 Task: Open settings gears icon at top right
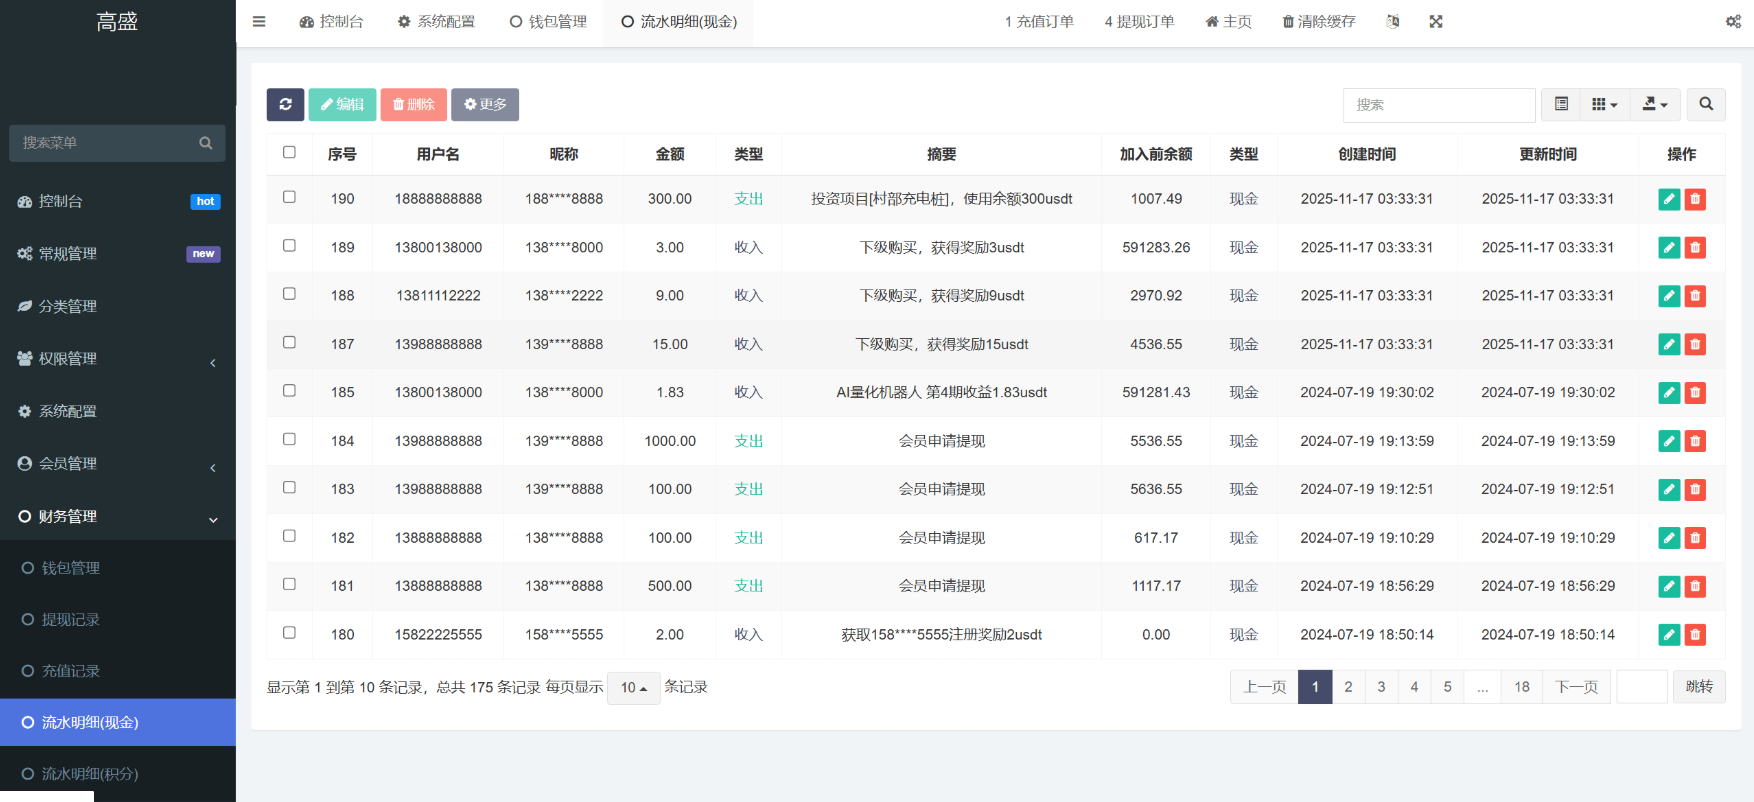(x=1733, y=21)
